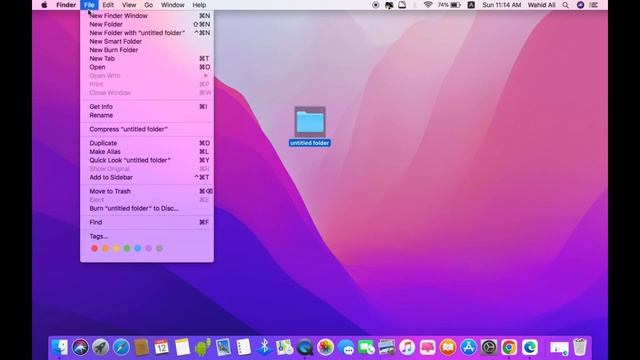Choose Open from the File menu
The width and height of the screenshot is (640, 360).
[x=147, y=67]
